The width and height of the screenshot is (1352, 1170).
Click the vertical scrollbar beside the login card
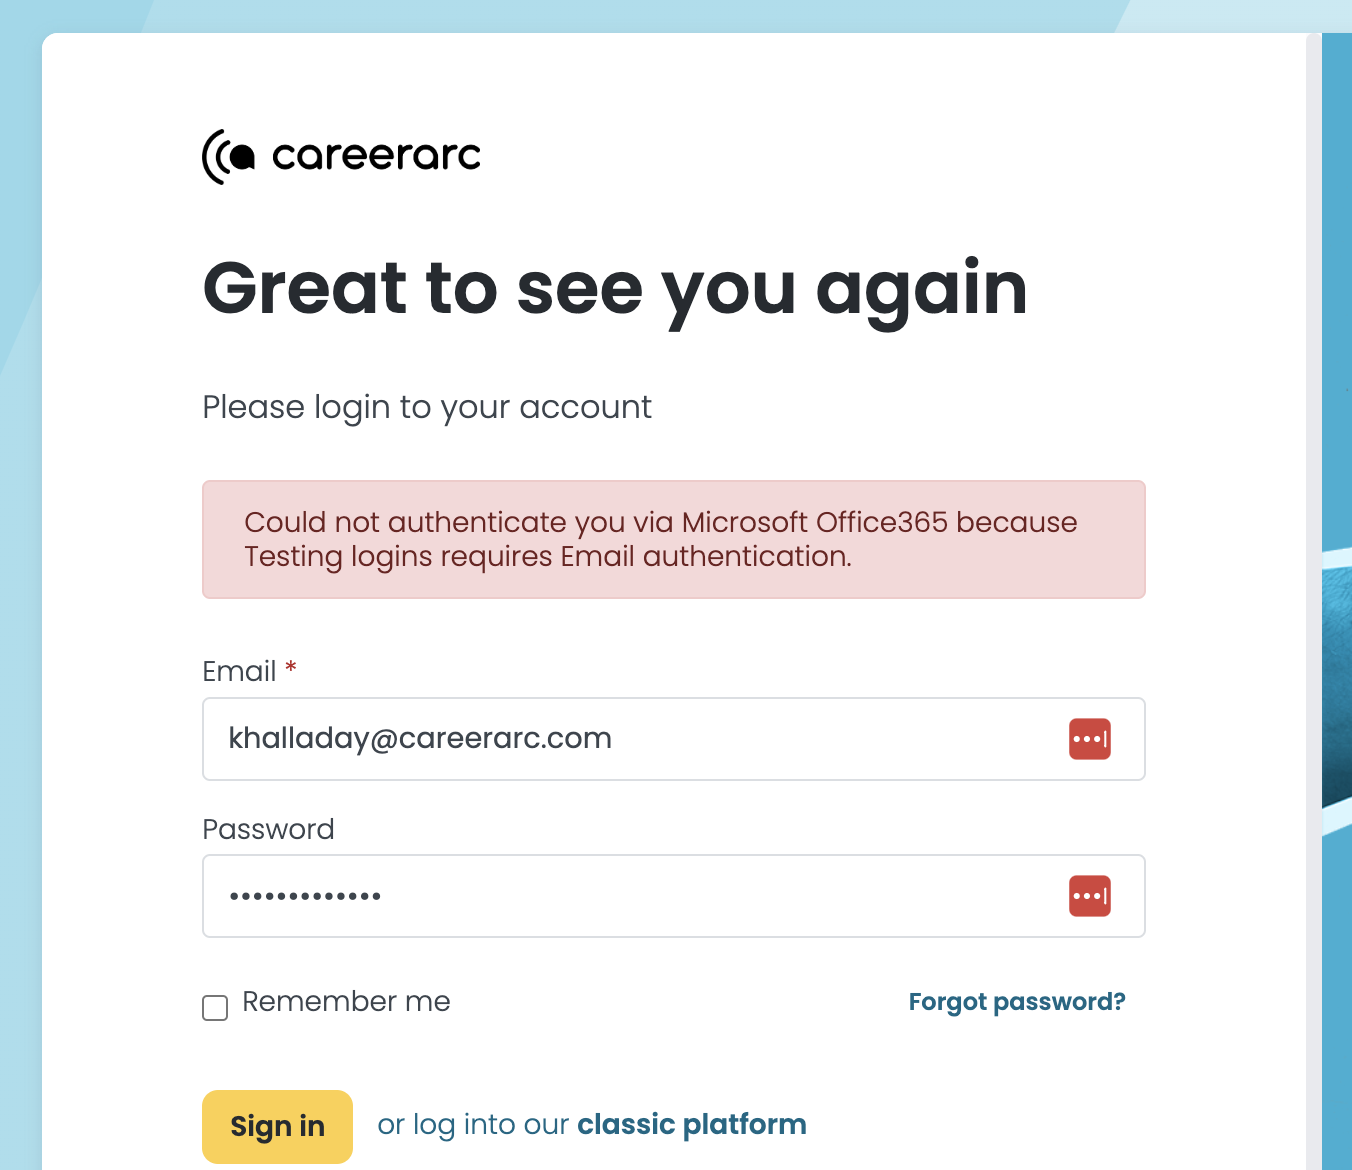(x=1314, y=601)
